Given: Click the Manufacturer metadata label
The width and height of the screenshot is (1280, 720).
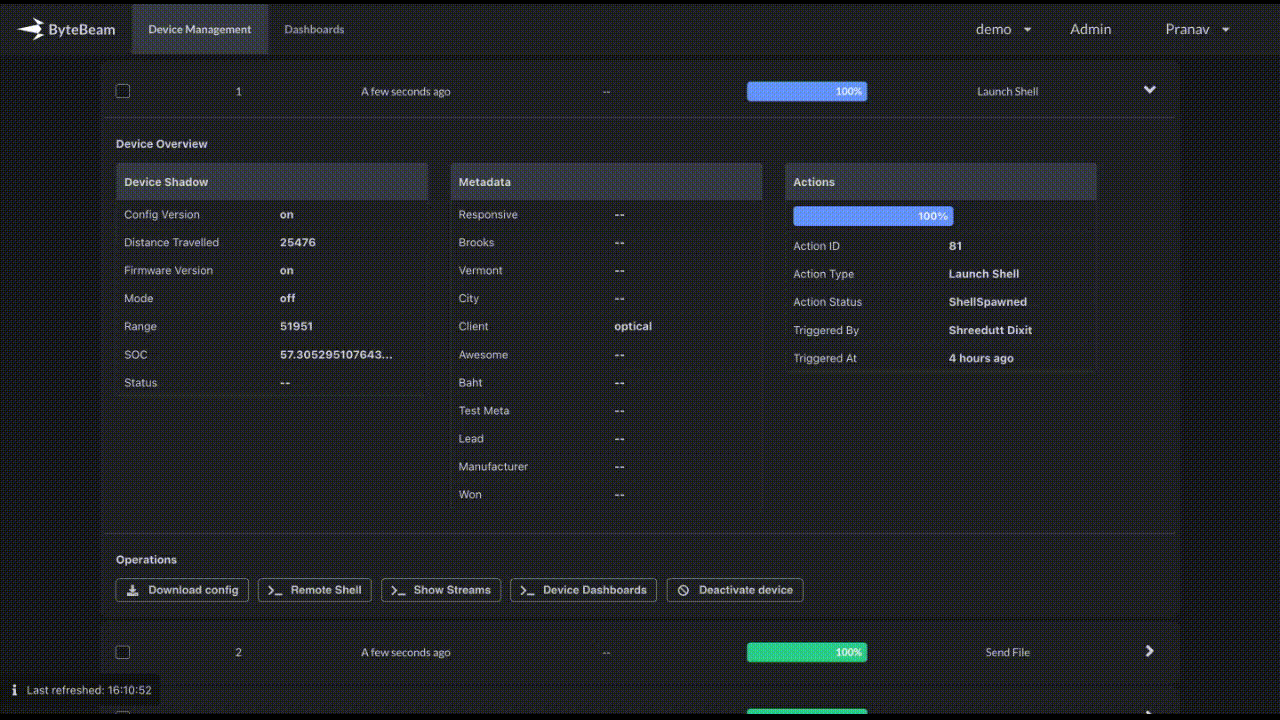Looking at the screenshot, I should click(x=493, y=467).
